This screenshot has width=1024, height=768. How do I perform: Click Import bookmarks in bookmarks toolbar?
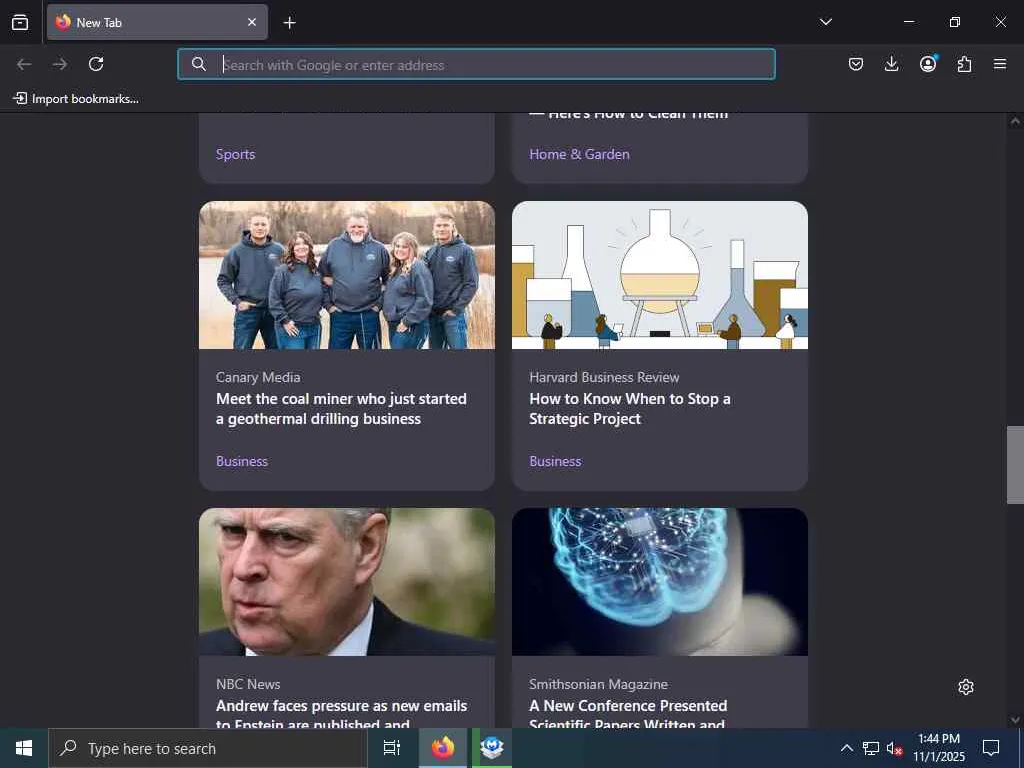tap(76, 99)
